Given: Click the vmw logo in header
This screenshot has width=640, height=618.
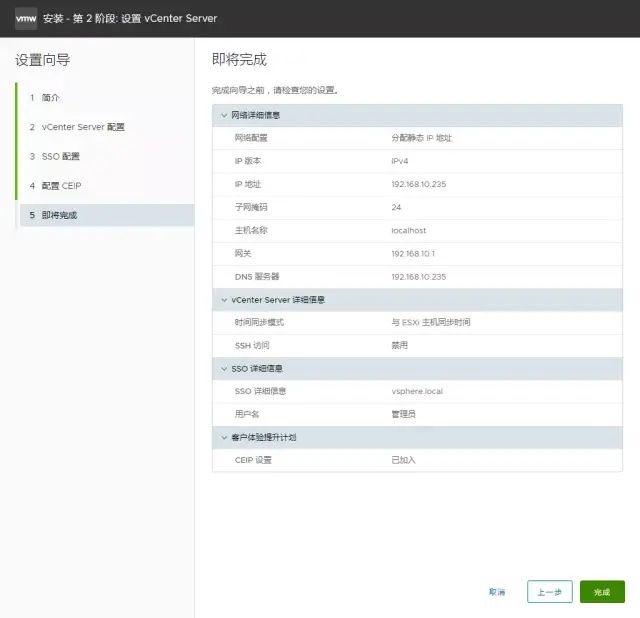Looking at the screenshot, I should (x=26, y=18).
